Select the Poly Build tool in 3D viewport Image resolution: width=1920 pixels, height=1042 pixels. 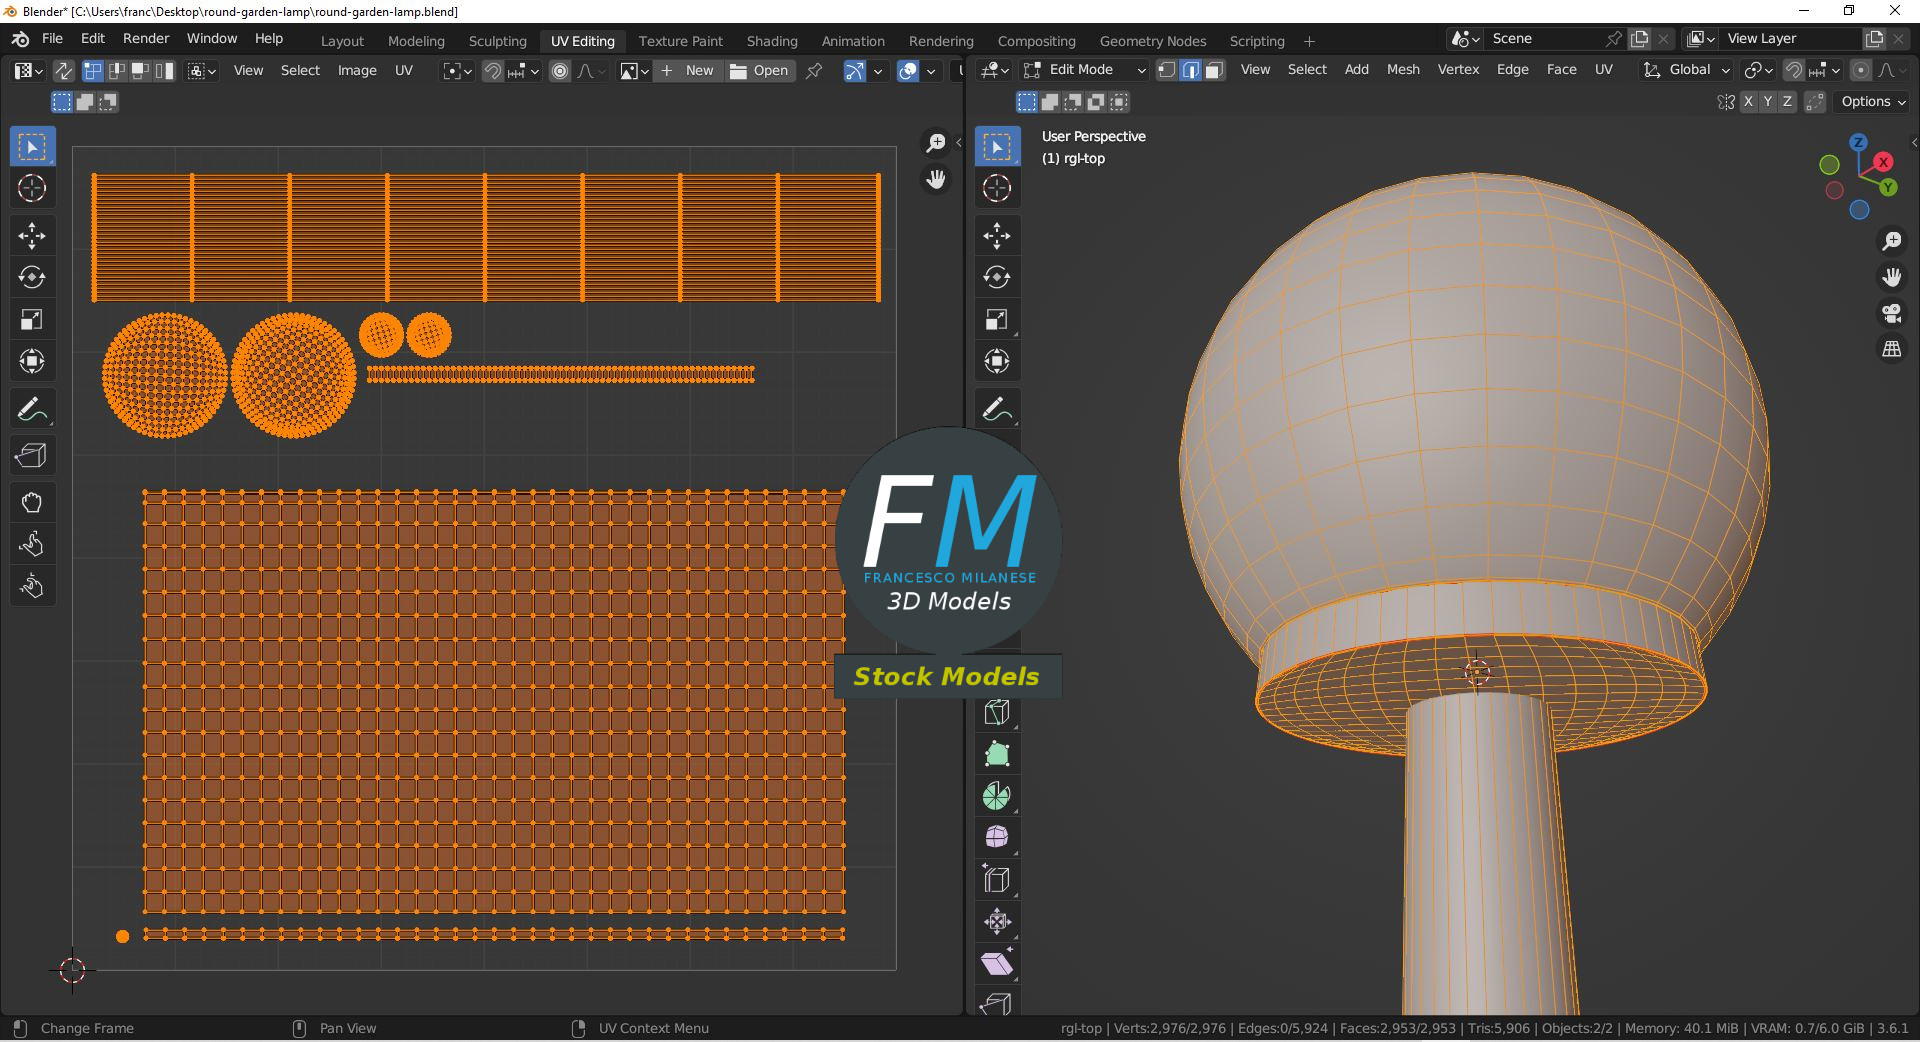pyautogui.click(x=997, y=754)
